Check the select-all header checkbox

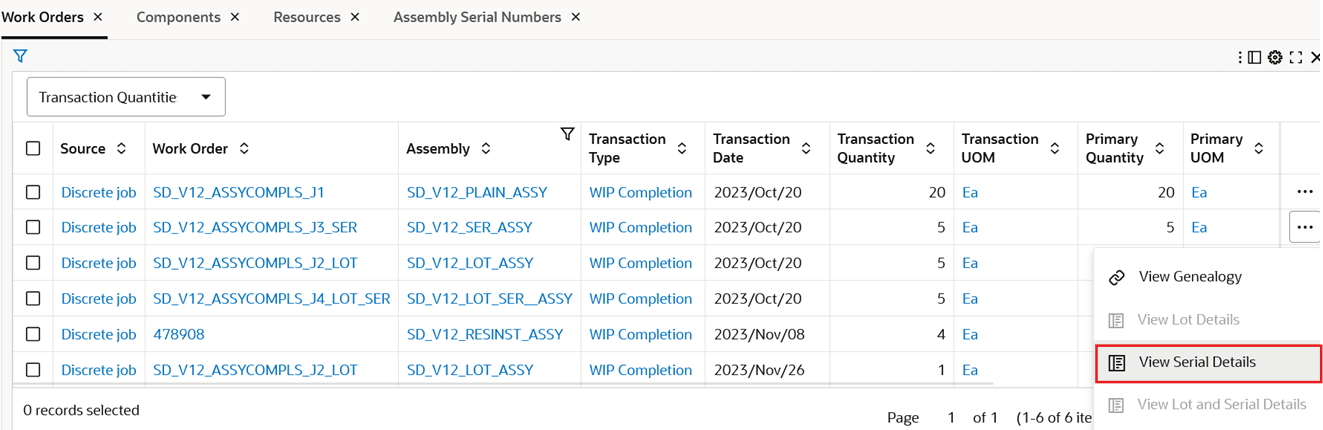tap(33, 148)
